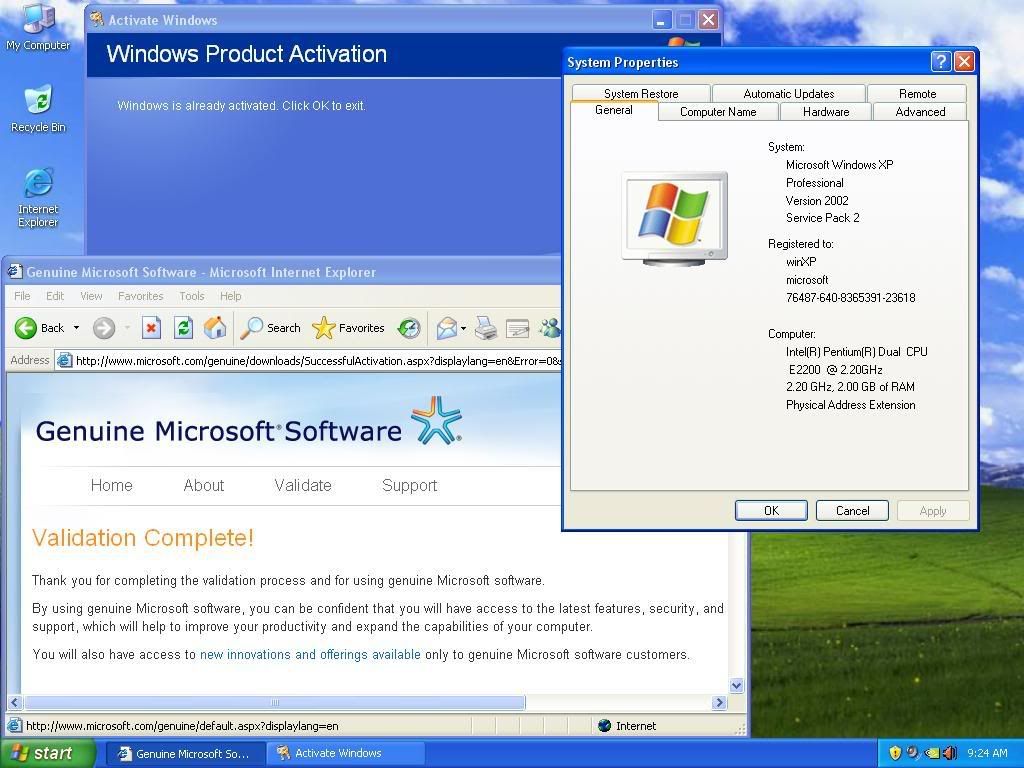Screen dimensions: 1024x768
Task: Open the Help menu in Internet Explorer
Action: [x=231, y=296]
